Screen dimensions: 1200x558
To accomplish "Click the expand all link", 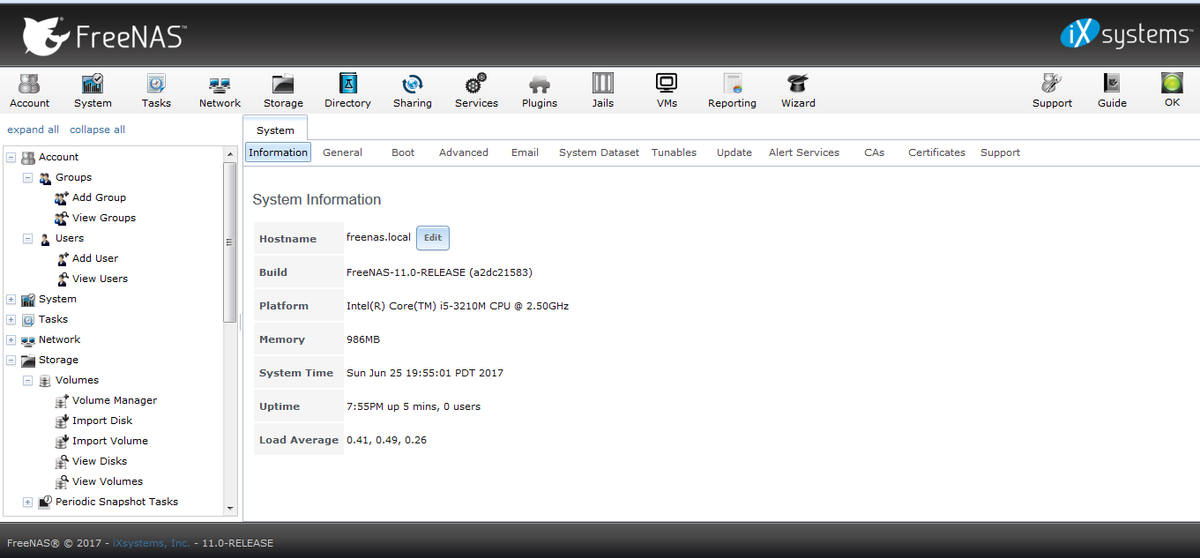I will 33,130.
